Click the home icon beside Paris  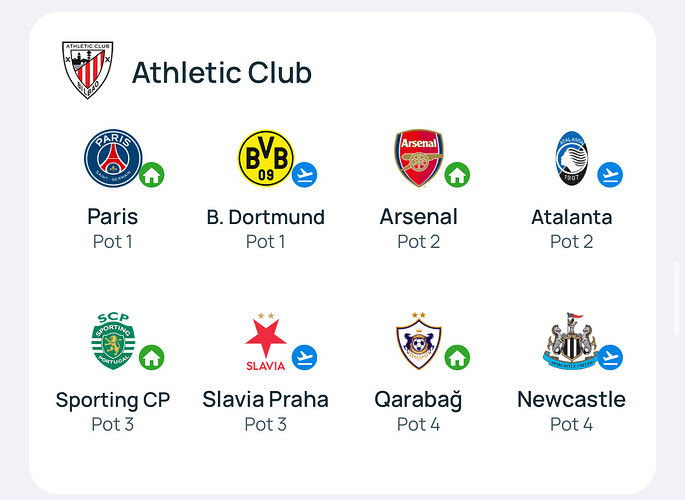[x=152, y=175]
